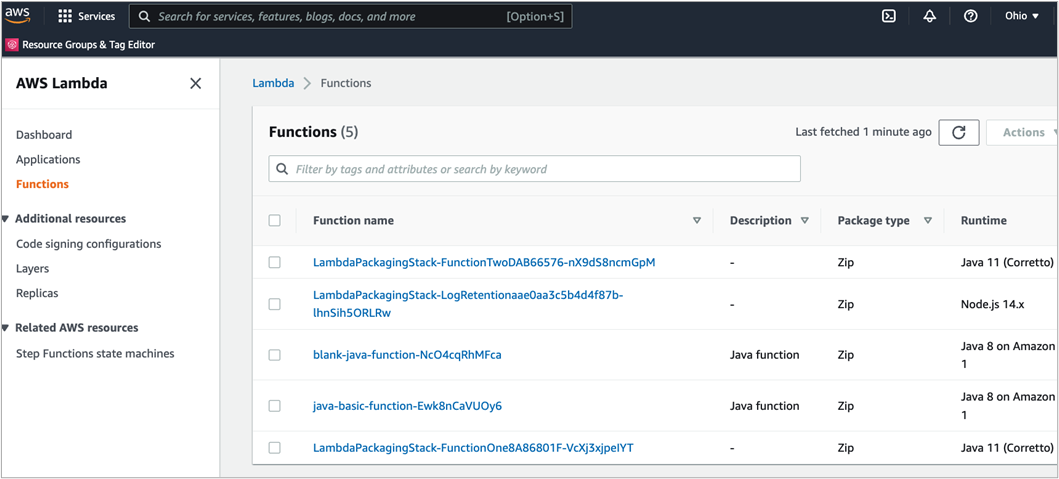Open the Ohio region dropdown
This screenshot has width=1059, height=479.
(x=1021, y=16)
